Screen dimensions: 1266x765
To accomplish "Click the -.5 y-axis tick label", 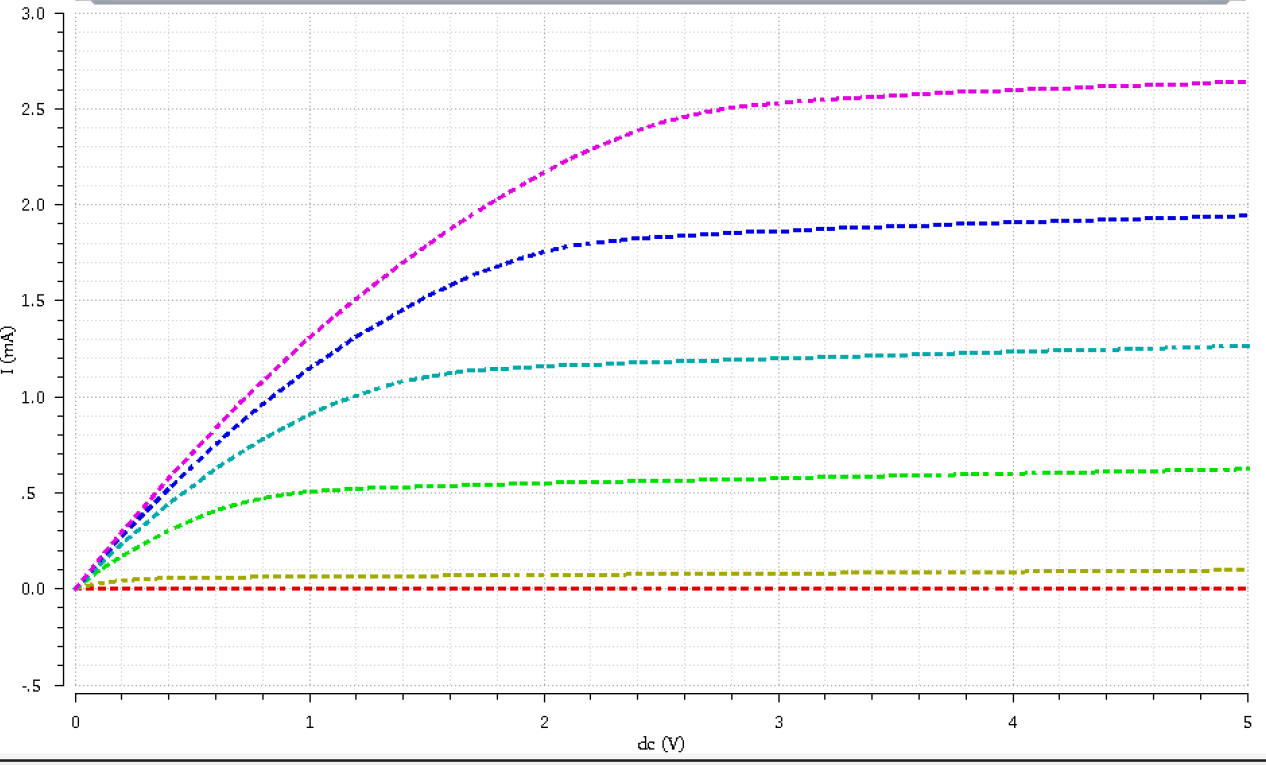I will [x=35, y=686].
